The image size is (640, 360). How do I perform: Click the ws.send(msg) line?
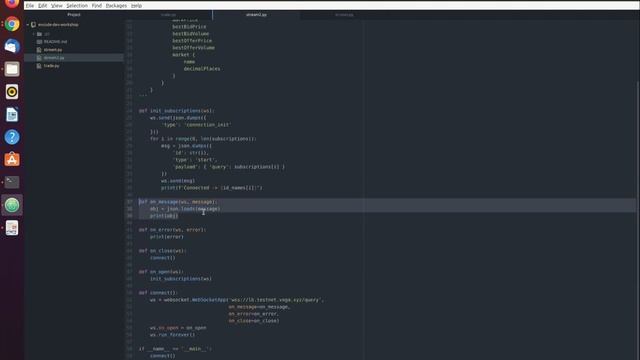(178, 181)
